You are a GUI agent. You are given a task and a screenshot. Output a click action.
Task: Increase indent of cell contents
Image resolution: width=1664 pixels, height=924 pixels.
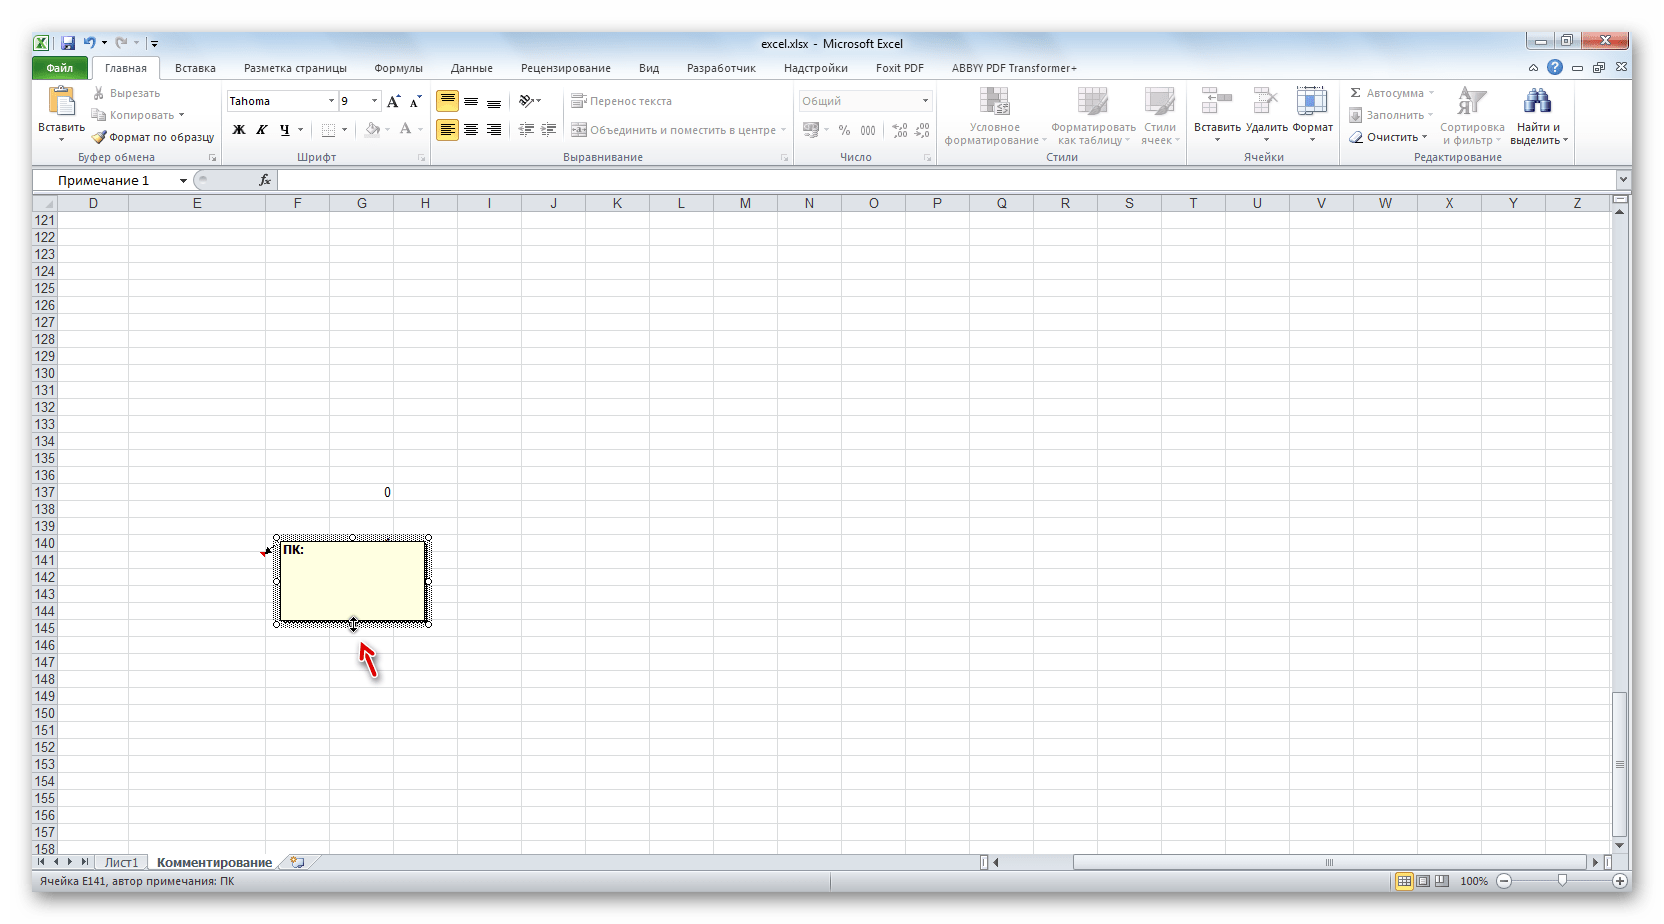point(549,129)
